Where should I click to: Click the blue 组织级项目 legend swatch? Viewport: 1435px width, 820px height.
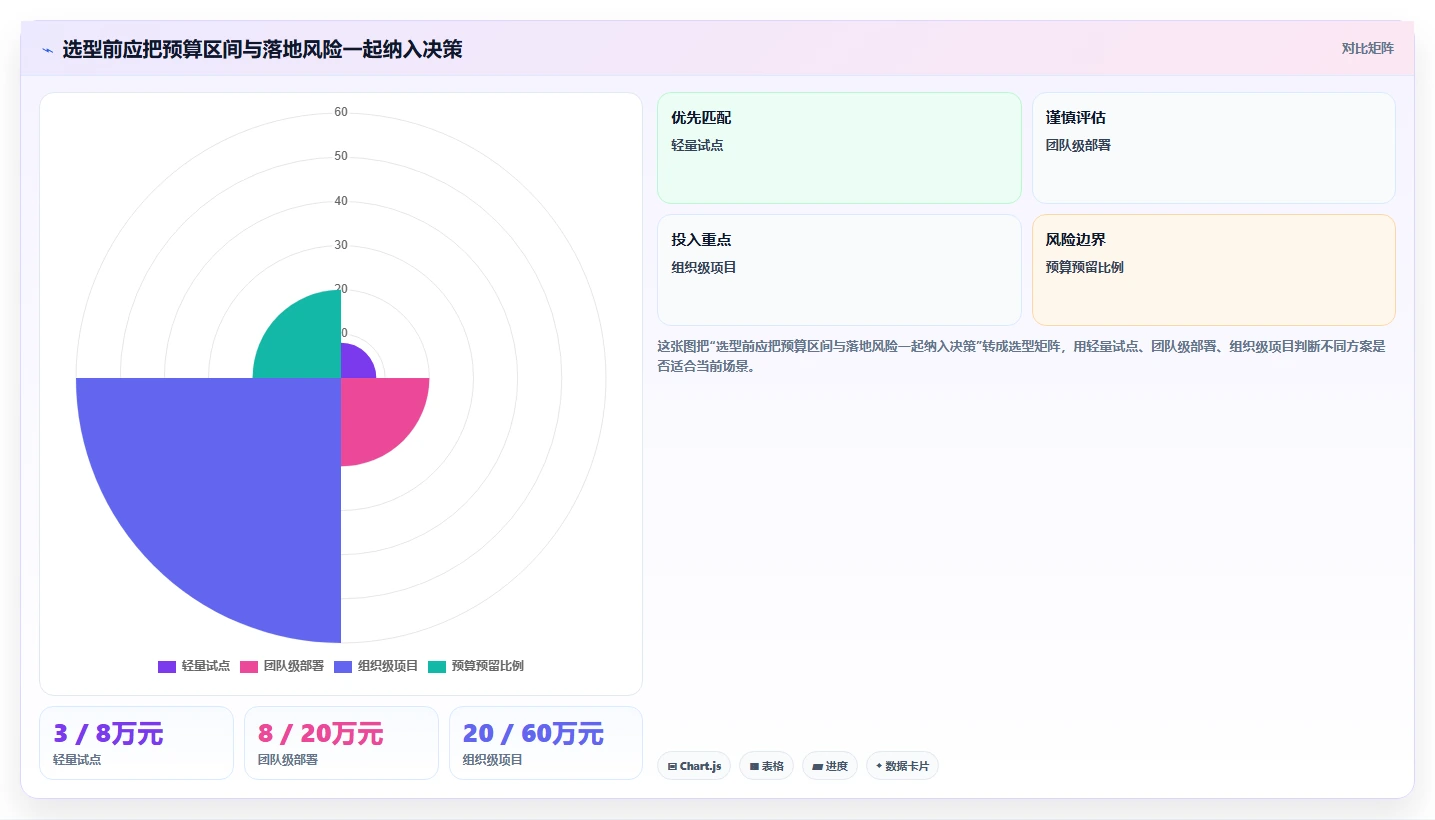tap(343, 667)
